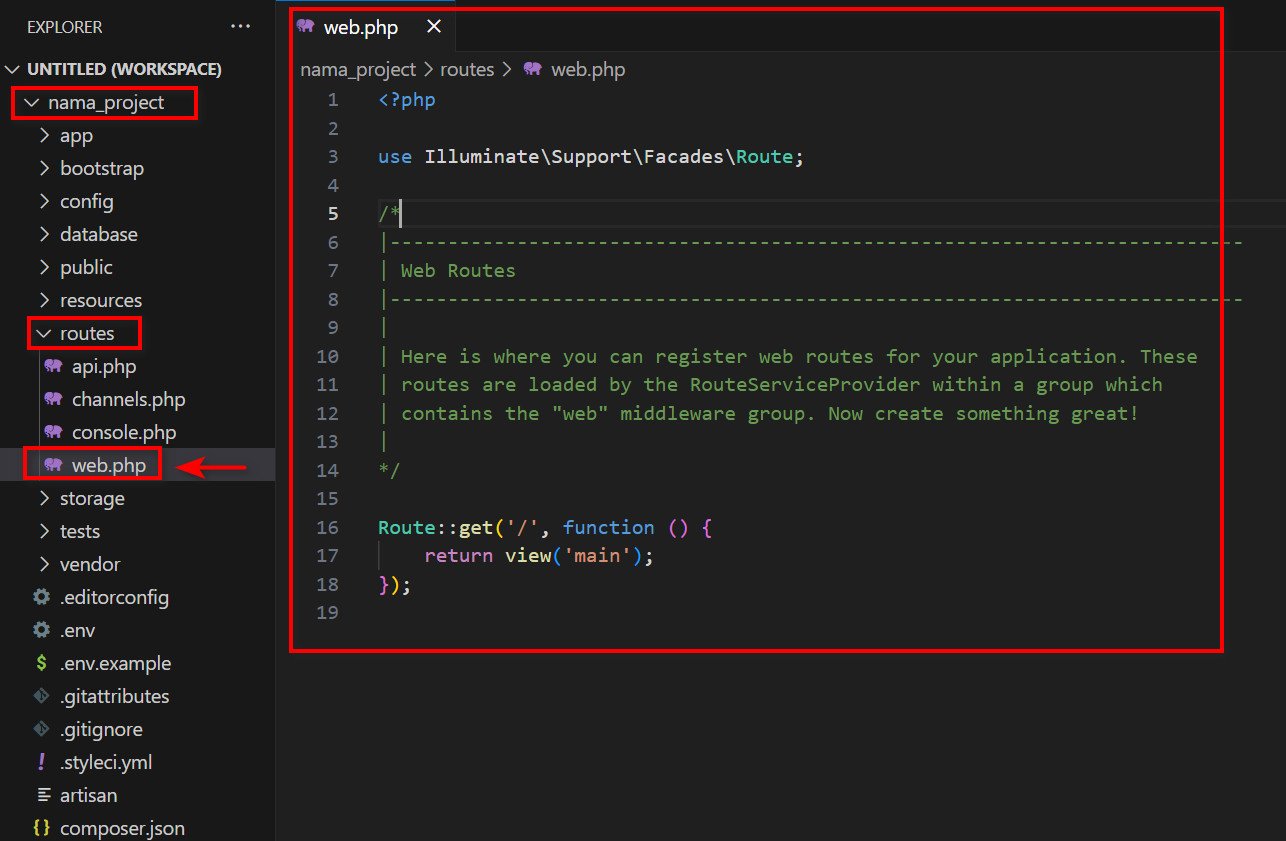This screenshot has width=1286, height=841.
Task: Select web.php file icon in explorer
Action: coord(53,465)
